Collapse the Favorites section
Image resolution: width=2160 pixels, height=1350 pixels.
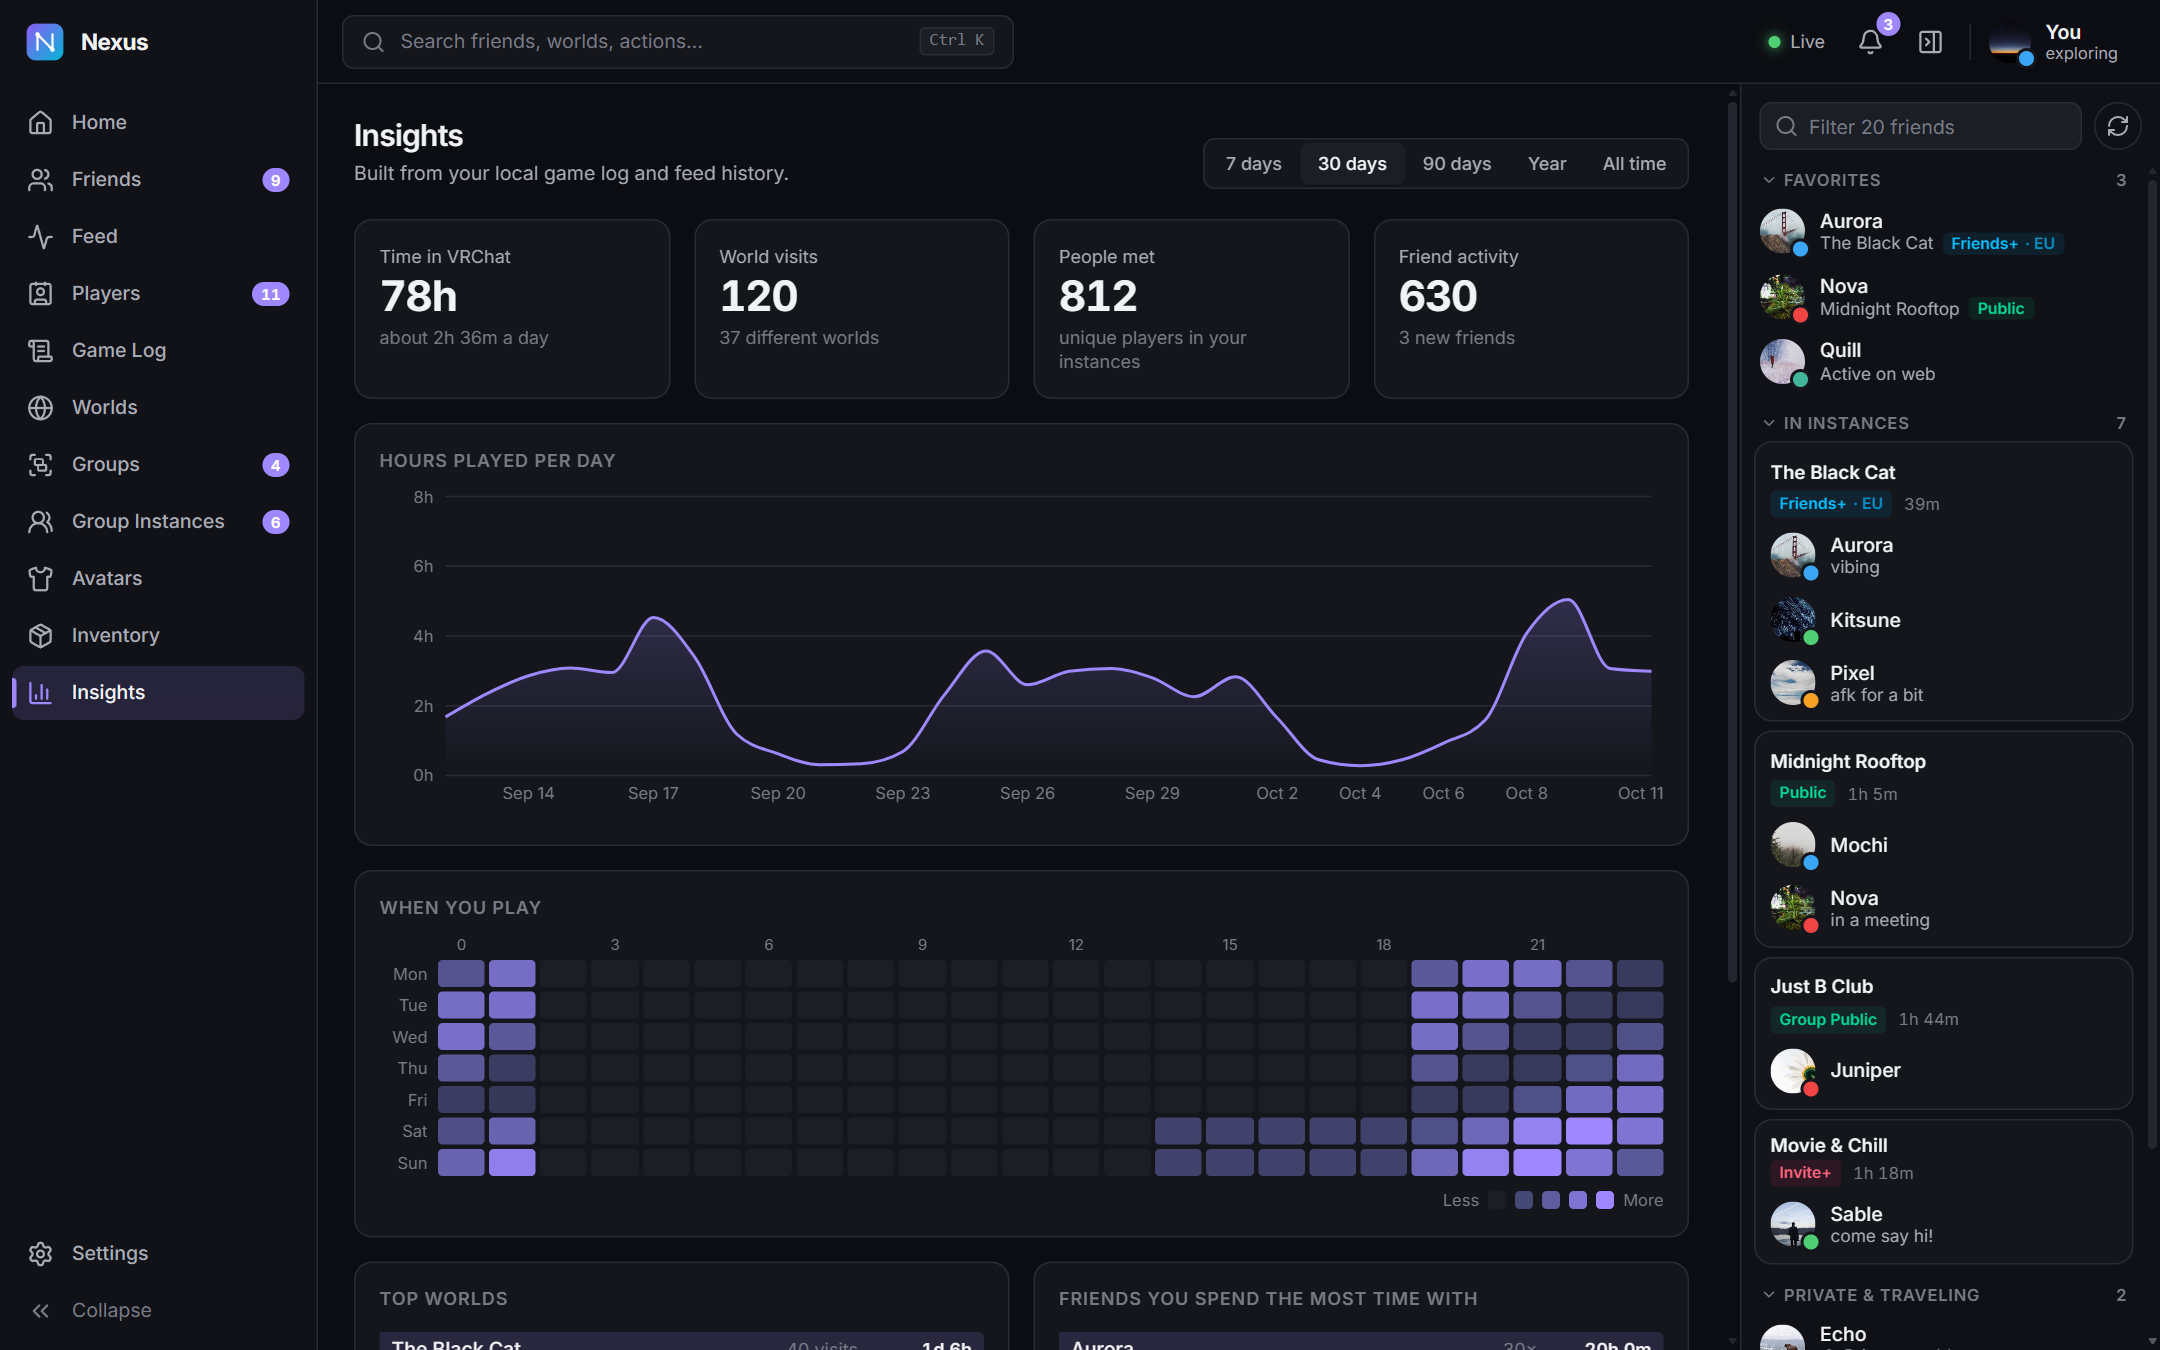[x=1769, y=180]
